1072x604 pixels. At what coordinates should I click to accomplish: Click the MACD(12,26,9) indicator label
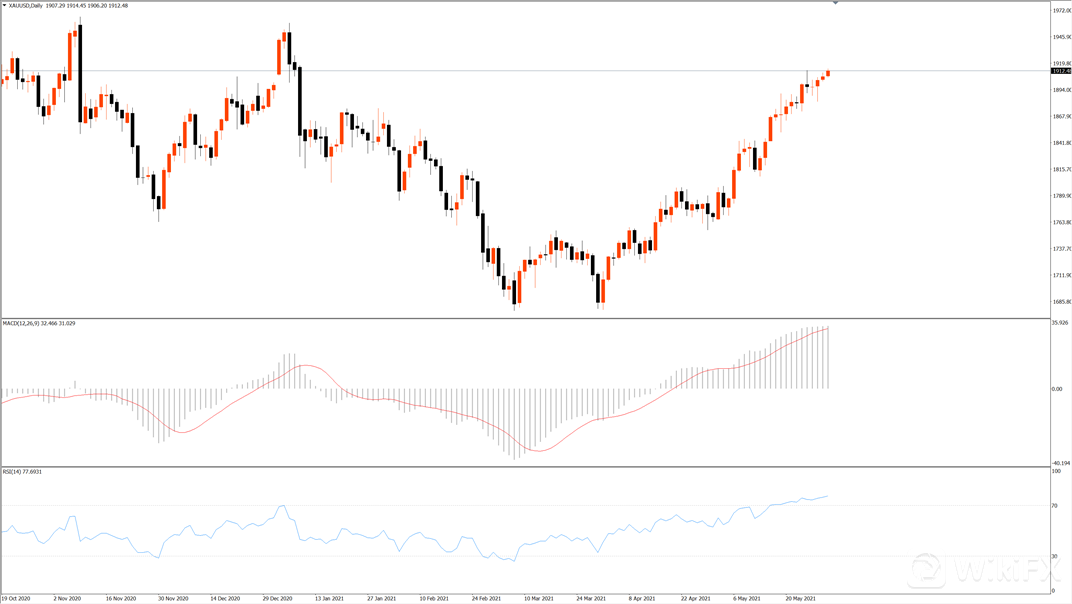click(24, 323)
